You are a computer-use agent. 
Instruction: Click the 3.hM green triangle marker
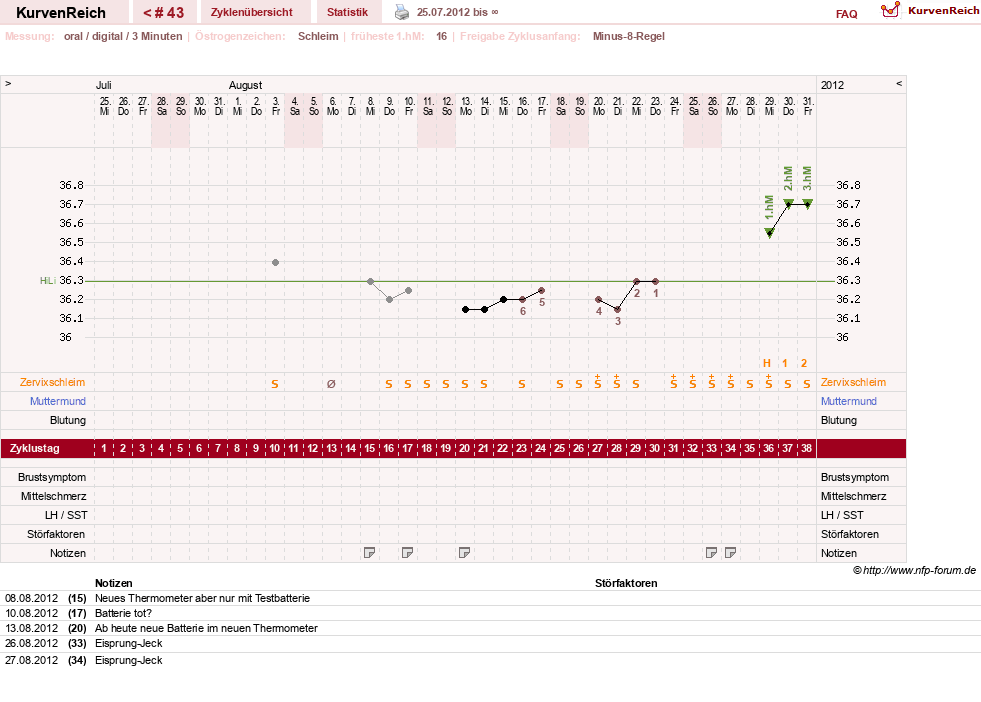pyautogui.click(x=808, y=203)
